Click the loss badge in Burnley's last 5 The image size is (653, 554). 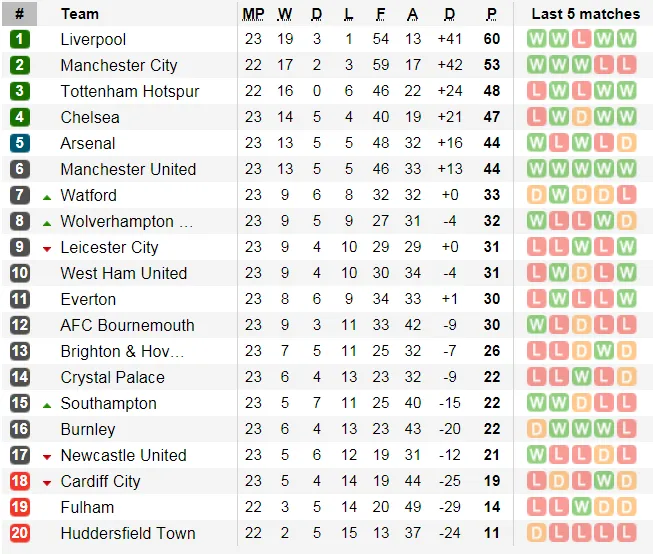(x=626, y=429)
